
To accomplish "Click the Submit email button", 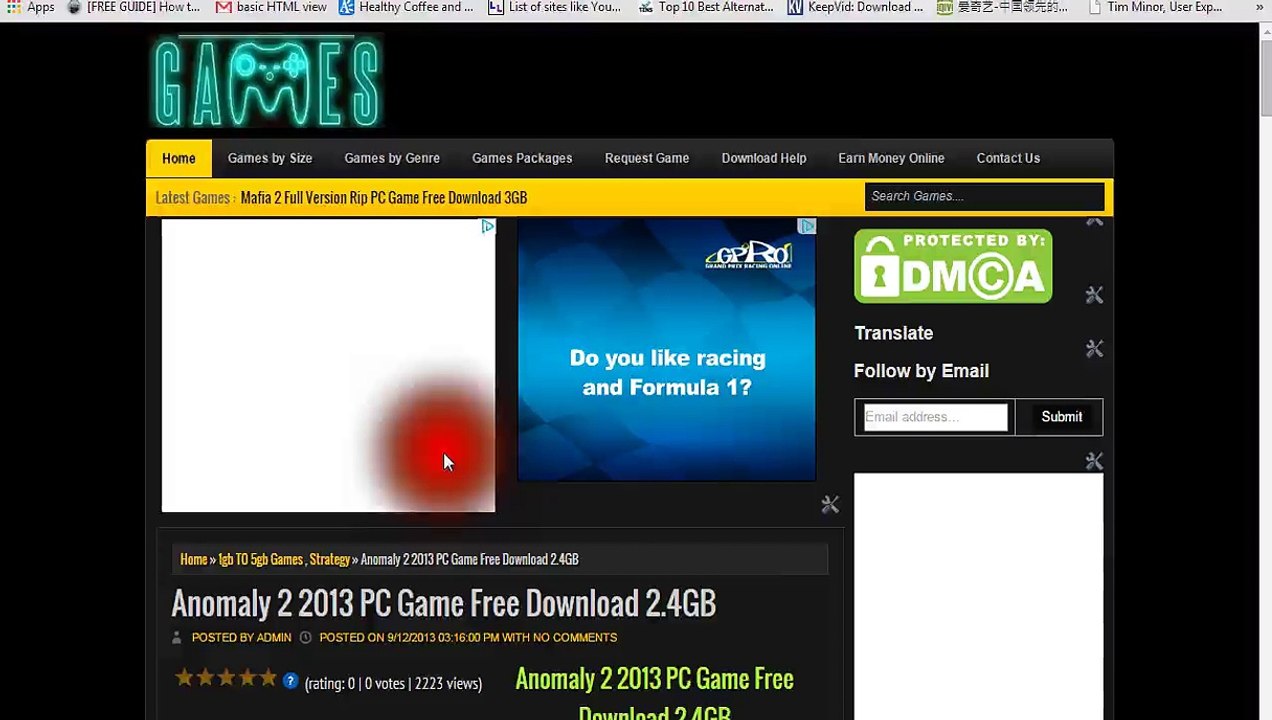I will (1061, 417).
